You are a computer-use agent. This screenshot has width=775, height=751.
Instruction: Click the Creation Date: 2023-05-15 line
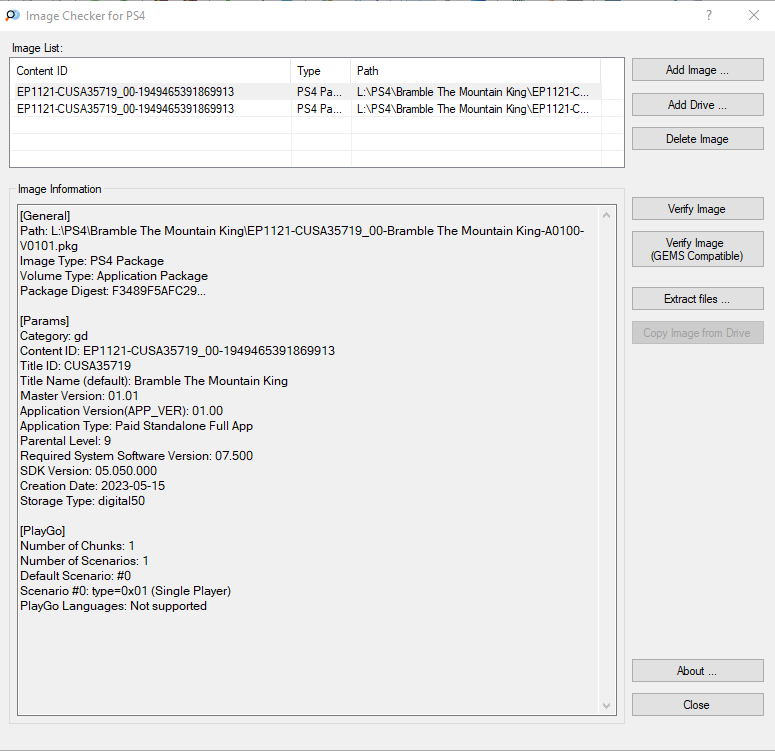tap(92, 486)
